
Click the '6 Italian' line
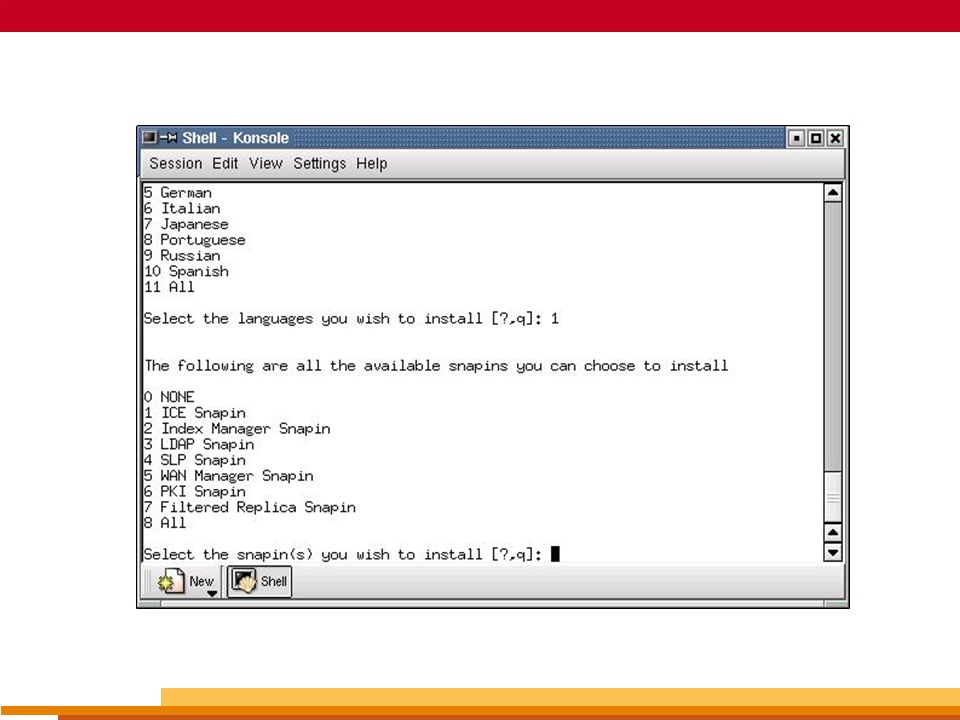(182, 209)
